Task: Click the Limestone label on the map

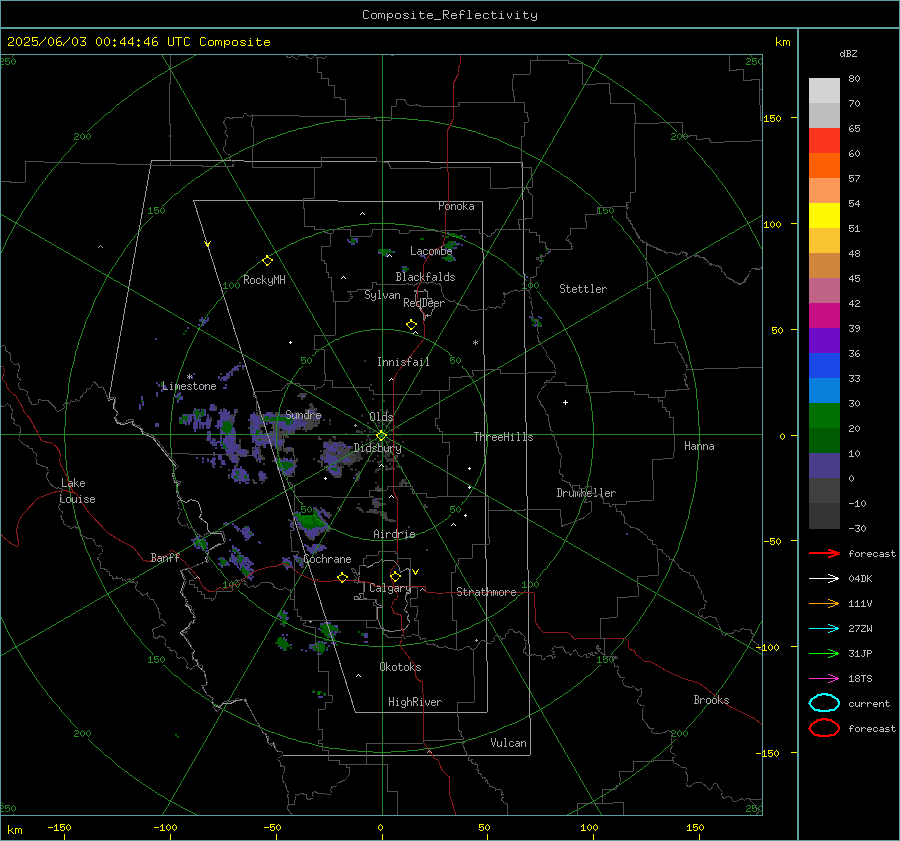Action: (189, 386)
